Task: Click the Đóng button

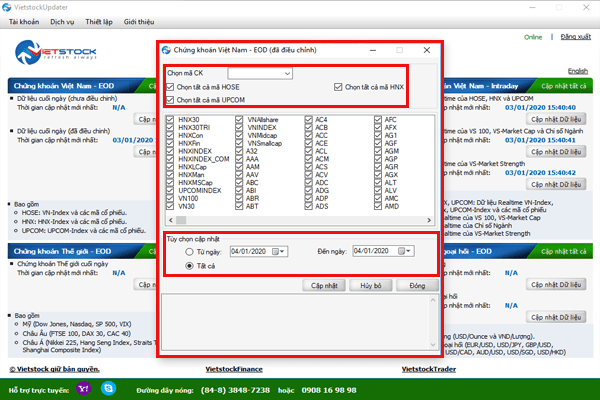Action: pos(417,286)
